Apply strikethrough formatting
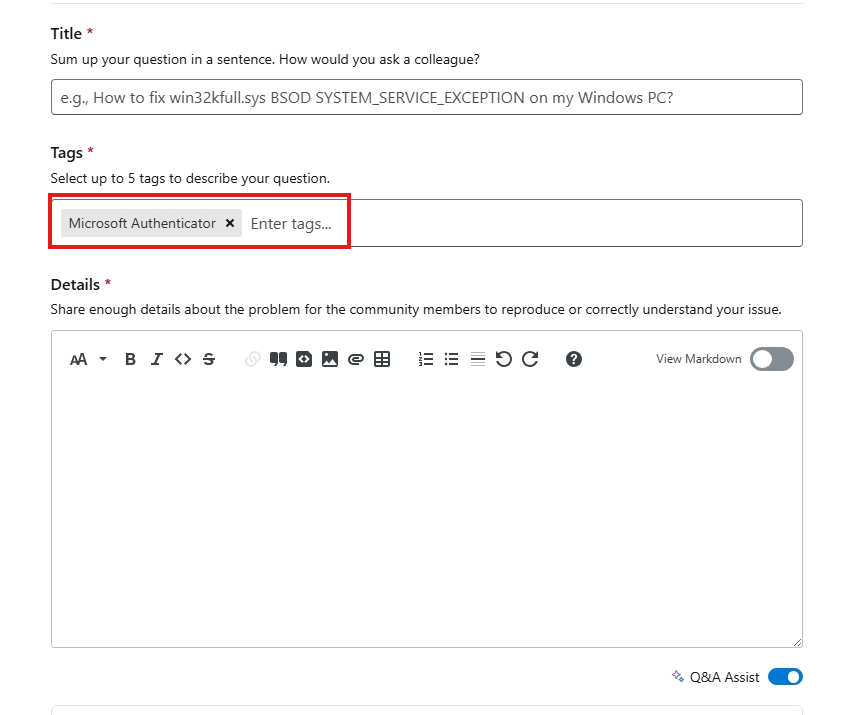This screenshot has width=851, height=715. coord(209,359)
